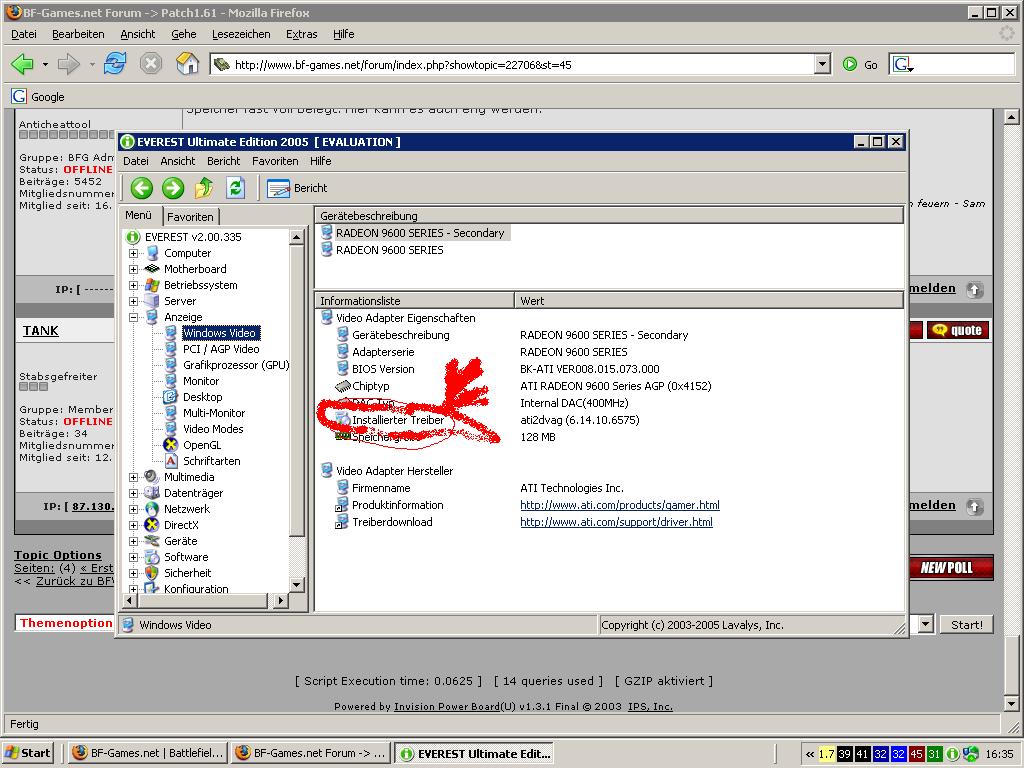1024x768 pixels.
Task: Select Multi-Monitor tree item
Action: click(214, 413)
